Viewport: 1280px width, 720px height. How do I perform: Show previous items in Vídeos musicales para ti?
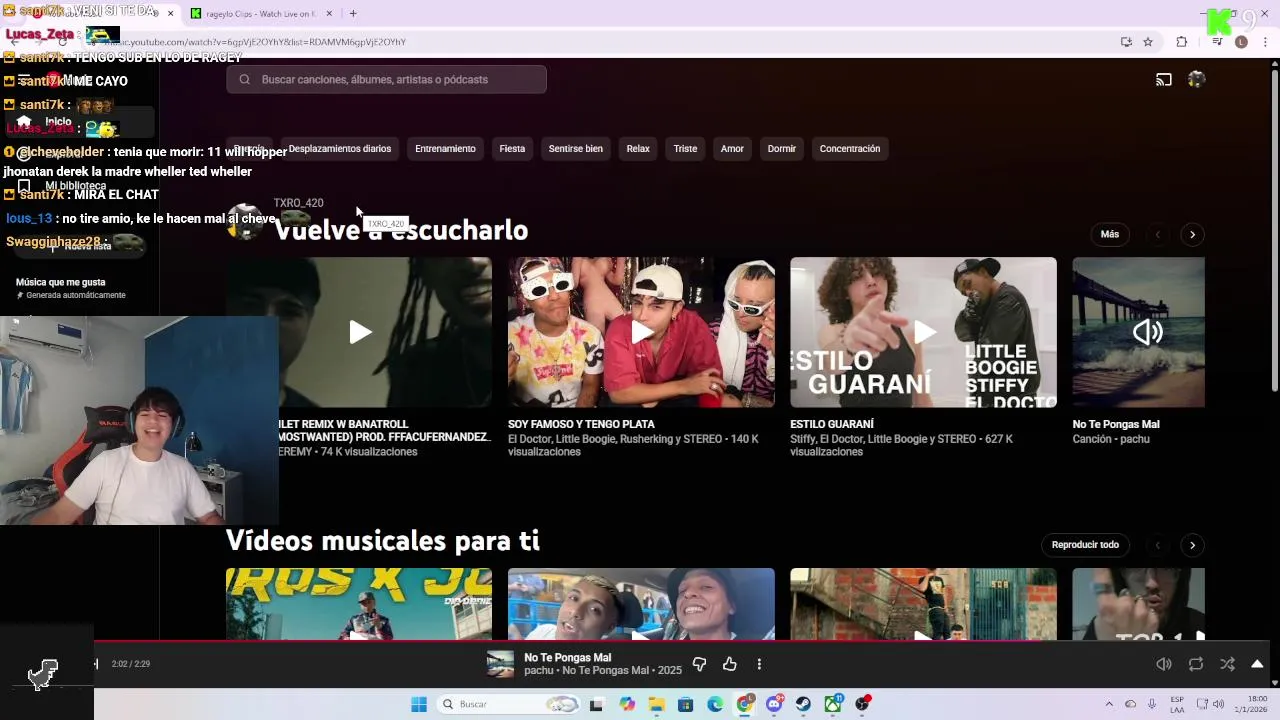tap(1157, 545)
